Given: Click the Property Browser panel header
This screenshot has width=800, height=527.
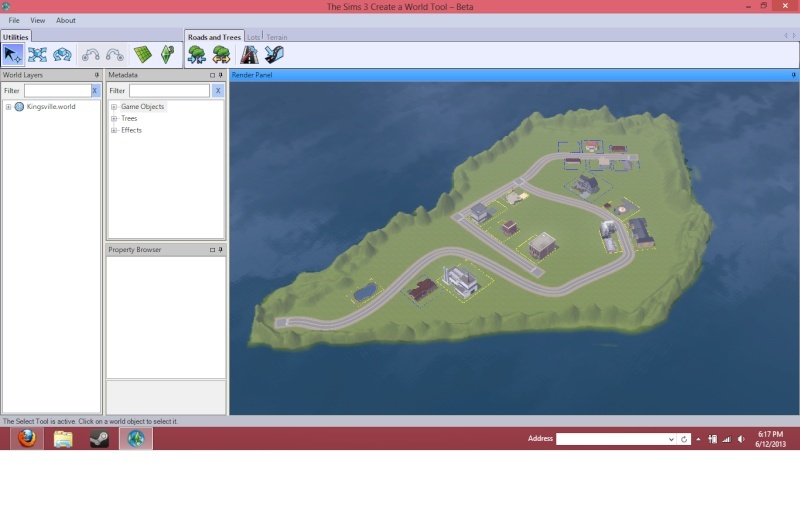Looking at the screenshot, I should [x=165, y=250].
